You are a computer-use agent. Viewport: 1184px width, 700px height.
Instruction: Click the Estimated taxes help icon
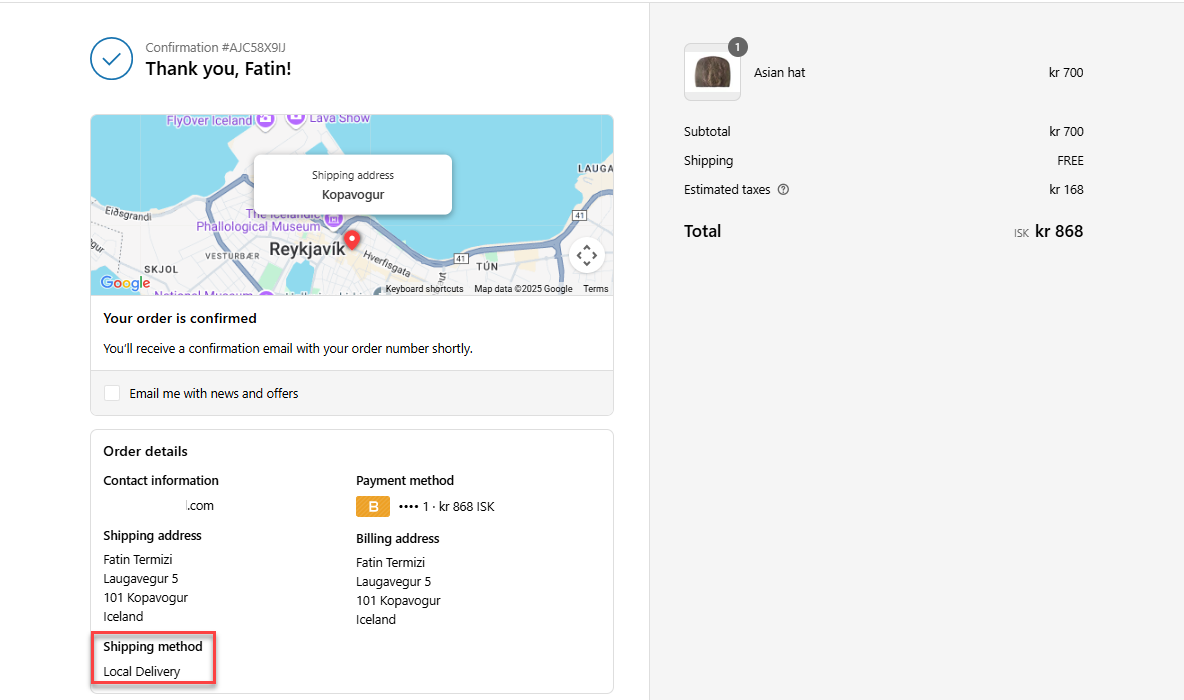coord(783,190)
